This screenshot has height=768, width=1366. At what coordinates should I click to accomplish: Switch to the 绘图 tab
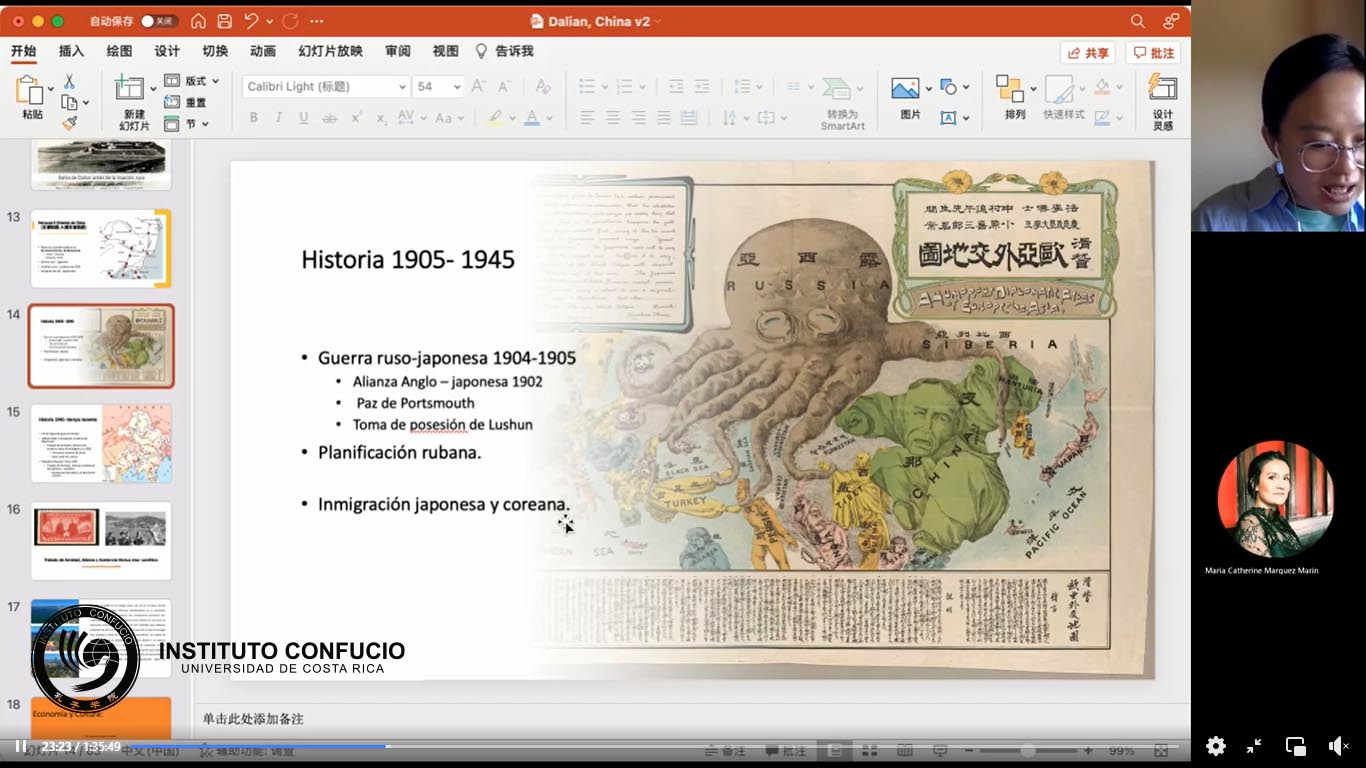pos(119,51)
